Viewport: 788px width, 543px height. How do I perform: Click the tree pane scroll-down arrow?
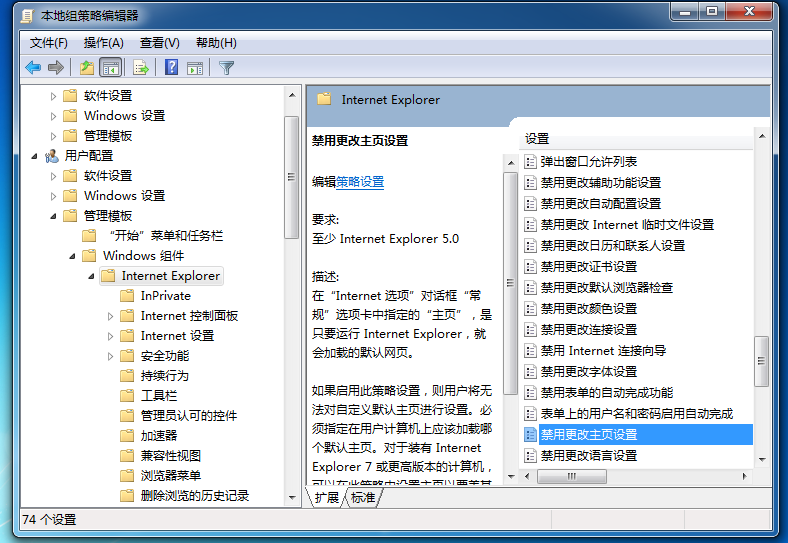pos(292,498)
